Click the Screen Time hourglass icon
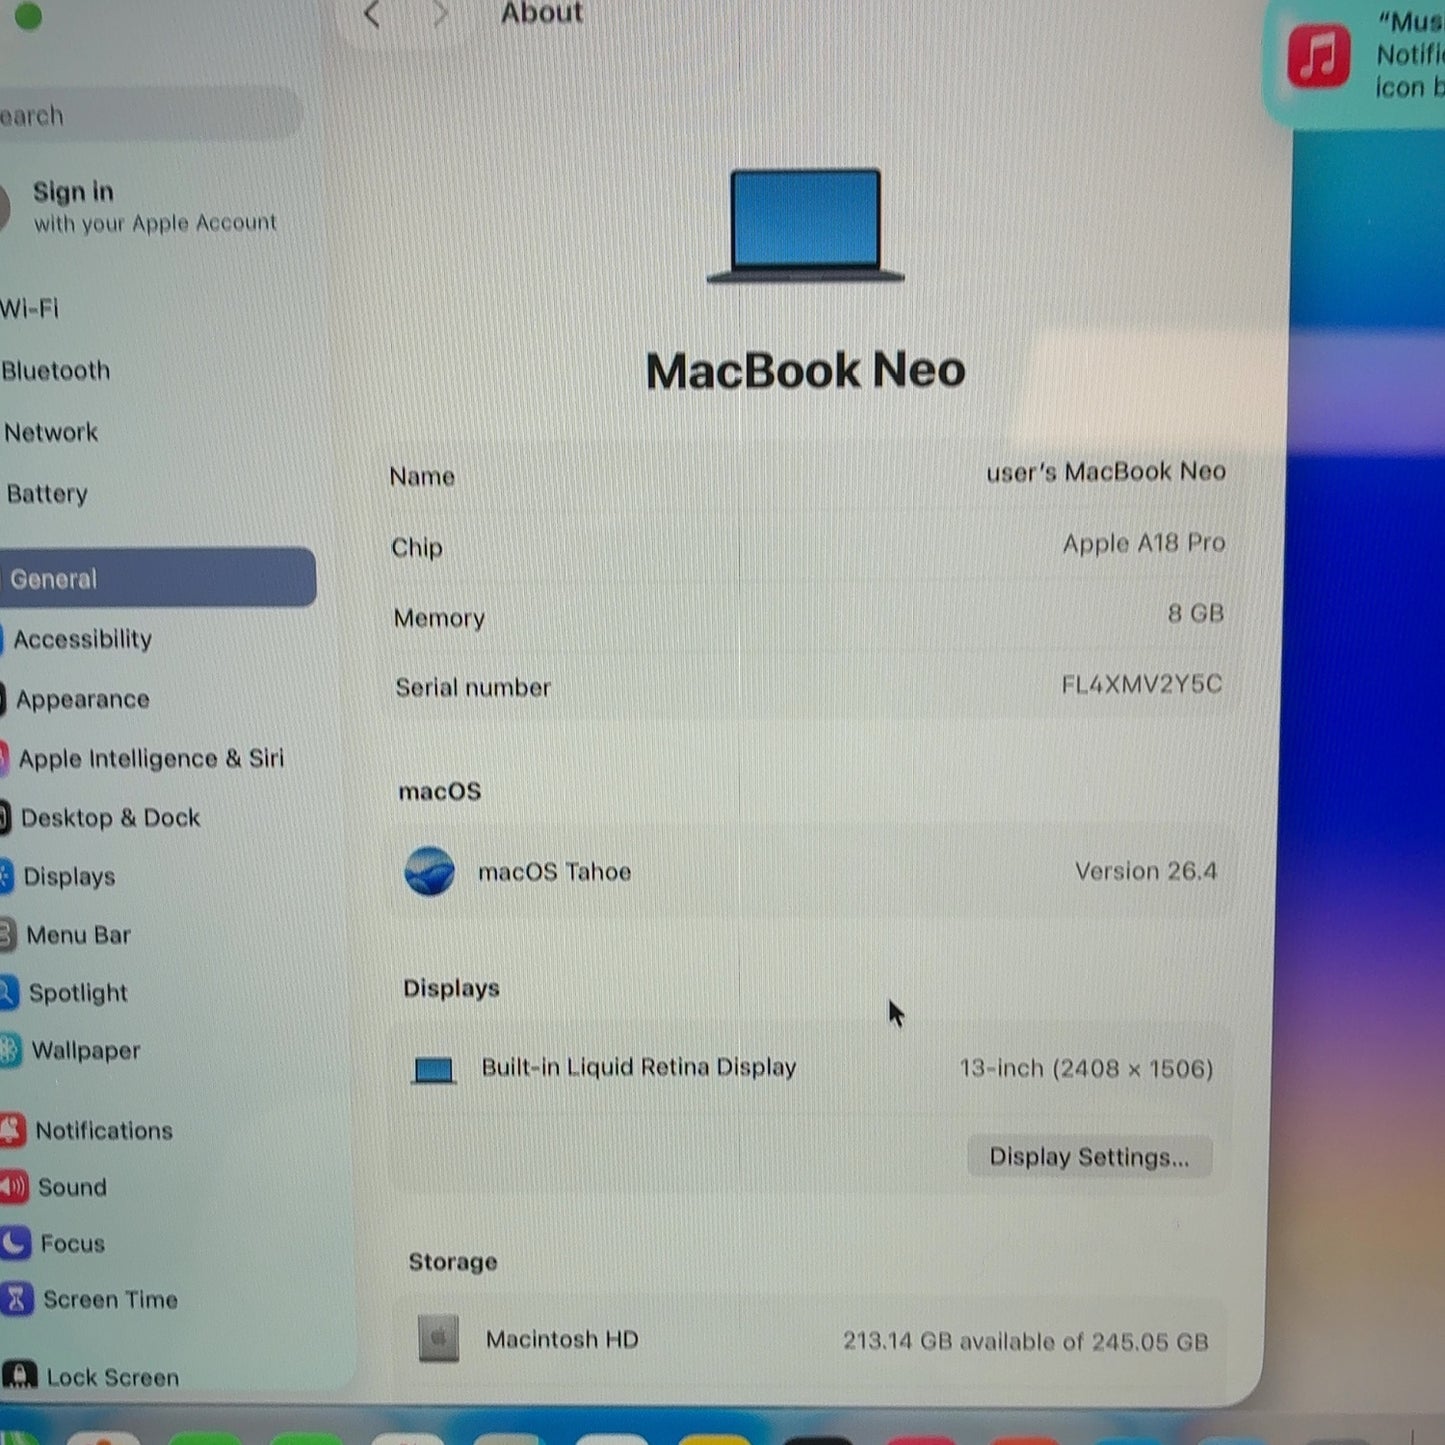1445x1445 pixels. click(17, 1299)
